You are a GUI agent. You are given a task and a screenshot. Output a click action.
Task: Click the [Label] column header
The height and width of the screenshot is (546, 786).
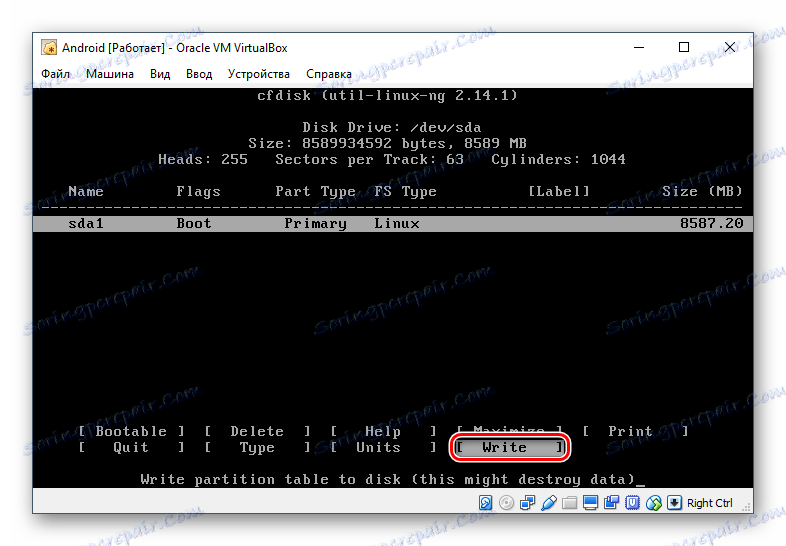[559, 192]
